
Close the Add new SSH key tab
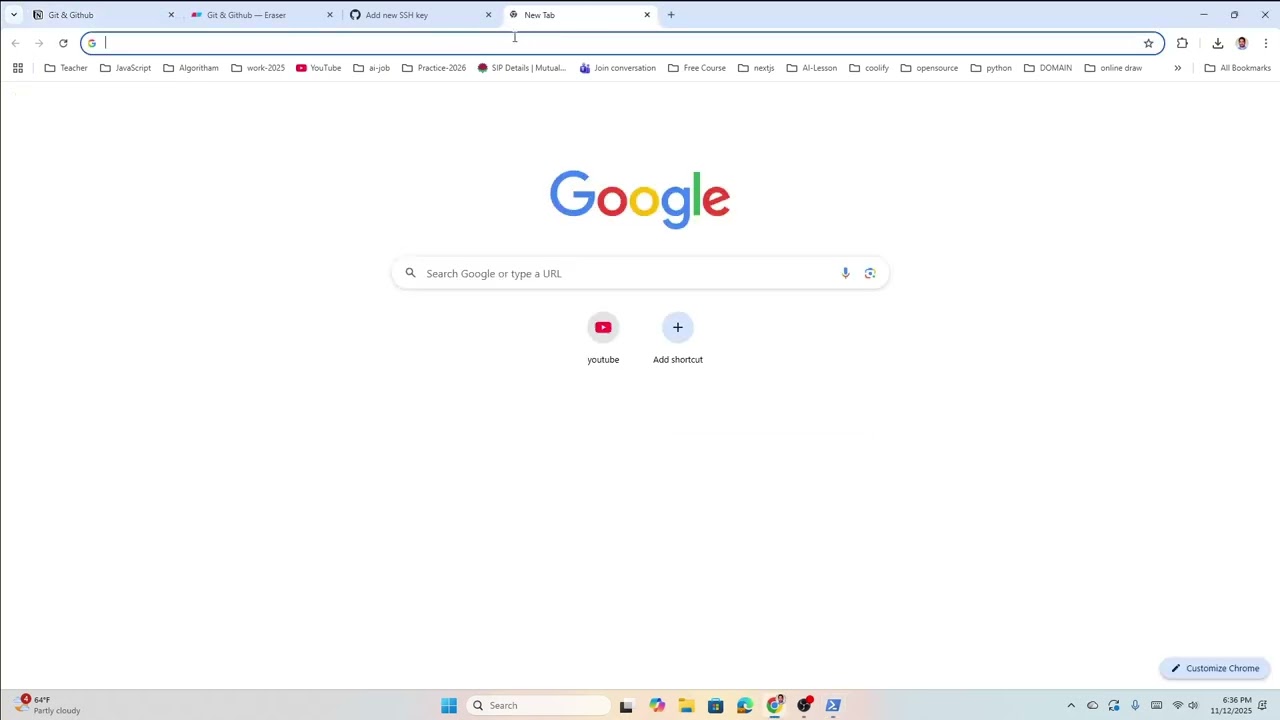[488, 15]
